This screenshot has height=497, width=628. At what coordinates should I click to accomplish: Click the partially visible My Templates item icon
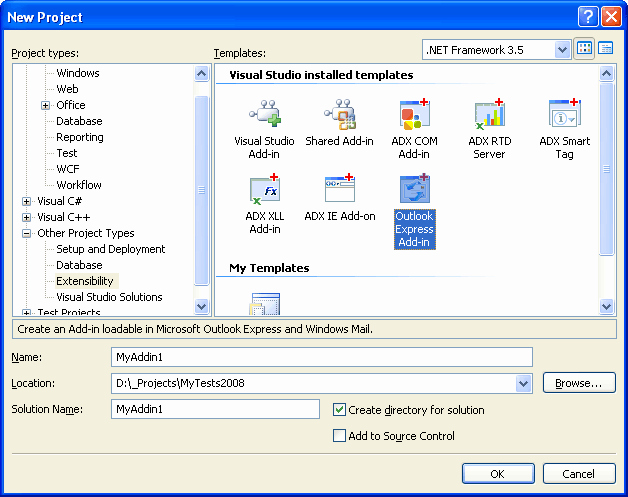(x=264, y=304)
